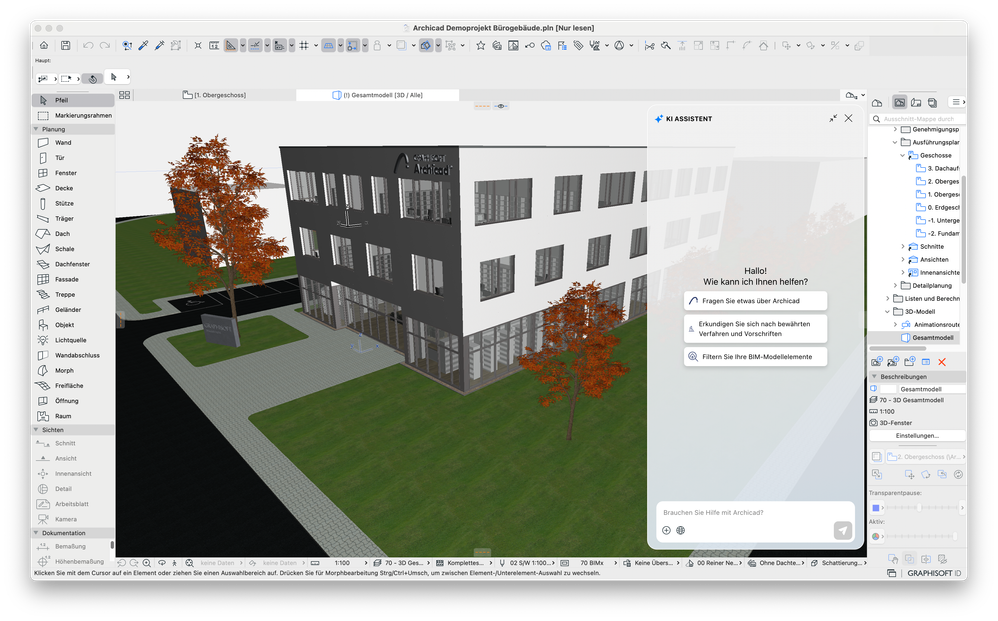
Task: Click 'Fragen Sie etwas über Archicad' suggestion
Action: [x=756, y=301]
